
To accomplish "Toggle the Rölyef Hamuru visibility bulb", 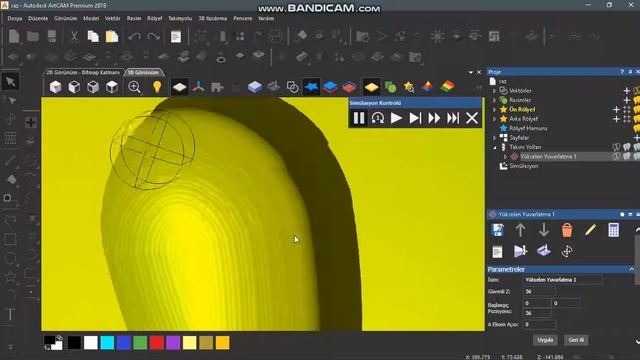I will coord(637,128).
